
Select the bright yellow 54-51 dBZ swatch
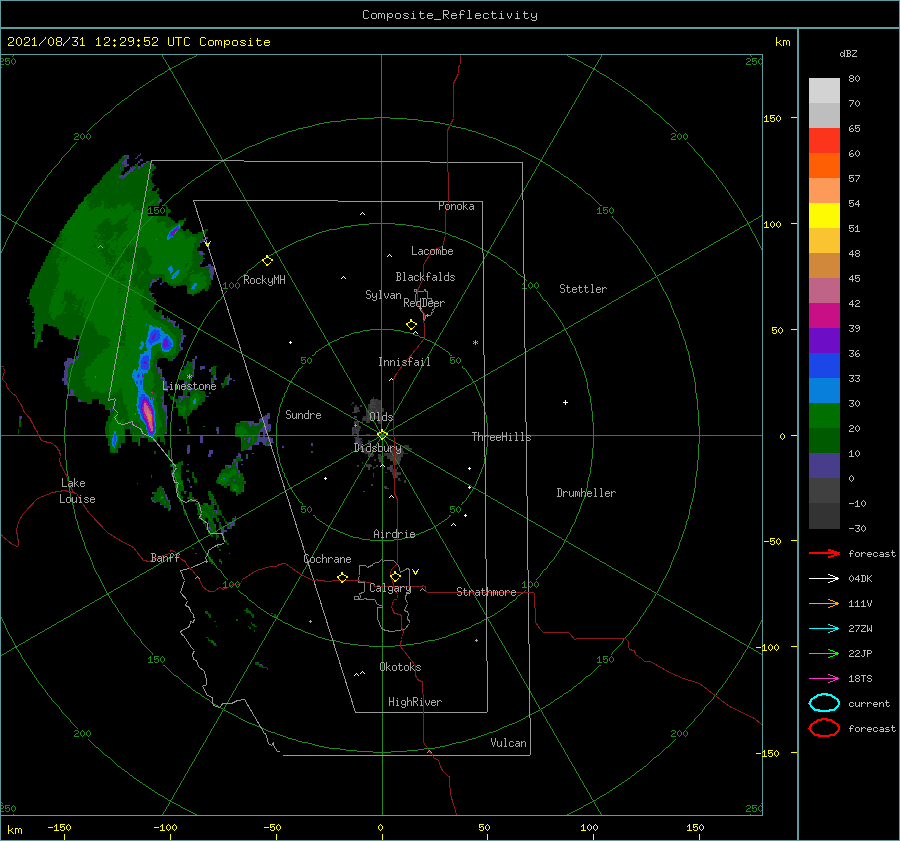(x=824, y=216)
